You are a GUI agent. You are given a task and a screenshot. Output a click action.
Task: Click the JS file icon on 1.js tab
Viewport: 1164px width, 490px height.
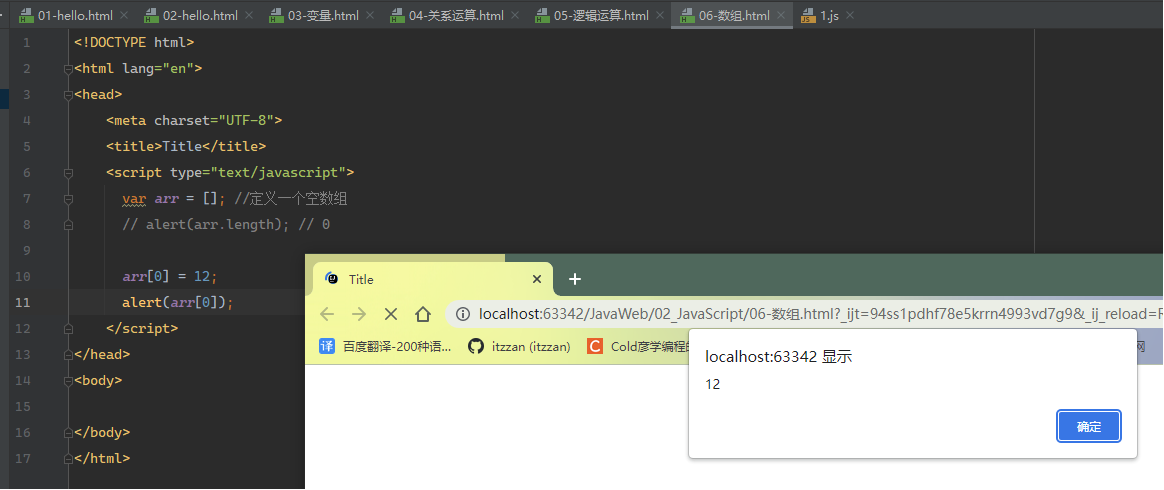pyautogui.click(x=808, y=16)
